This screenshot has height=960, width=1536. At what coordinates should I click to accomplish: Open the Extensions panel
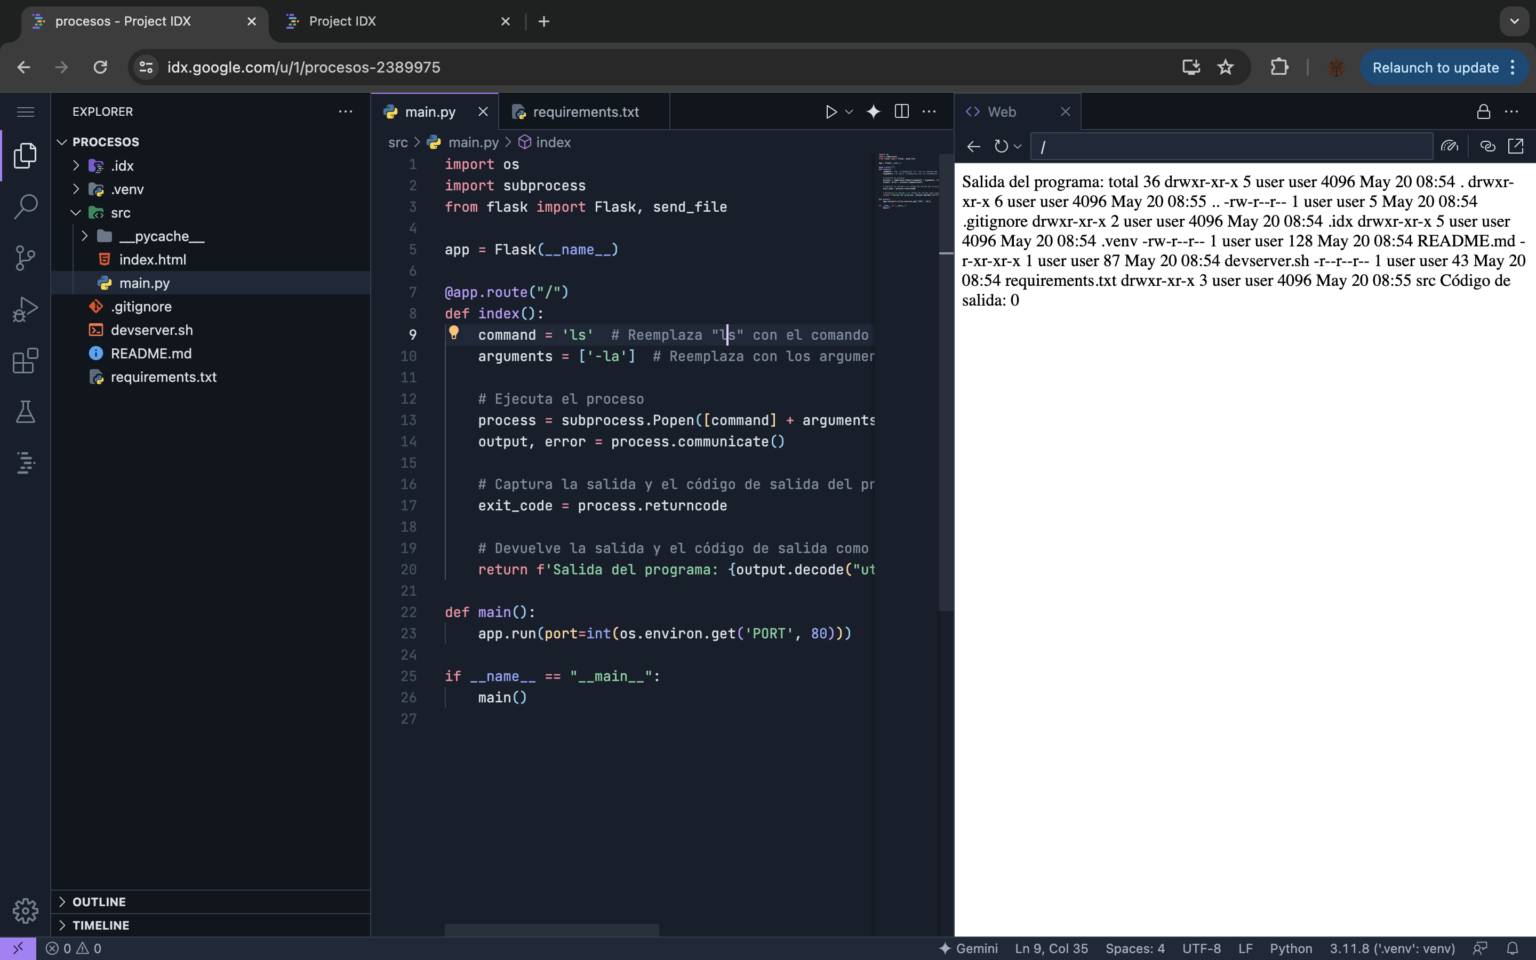pyautogui.click(x=25, y=361)
